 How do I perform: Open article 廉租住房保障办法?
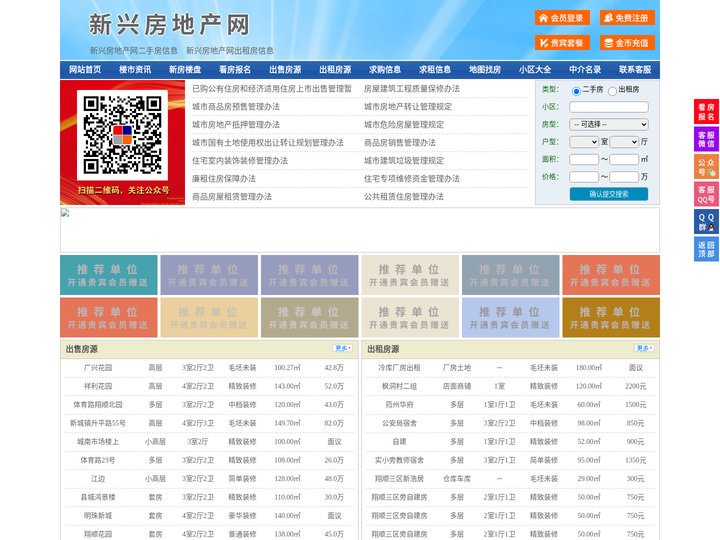(x=224, y=179)
